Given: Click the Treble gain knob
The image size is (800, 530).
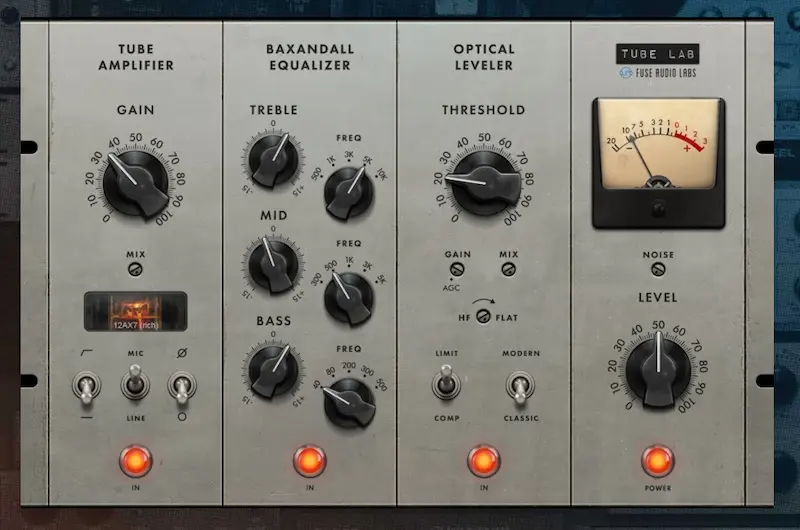Looking at the screenshot, I should (272, 160).
